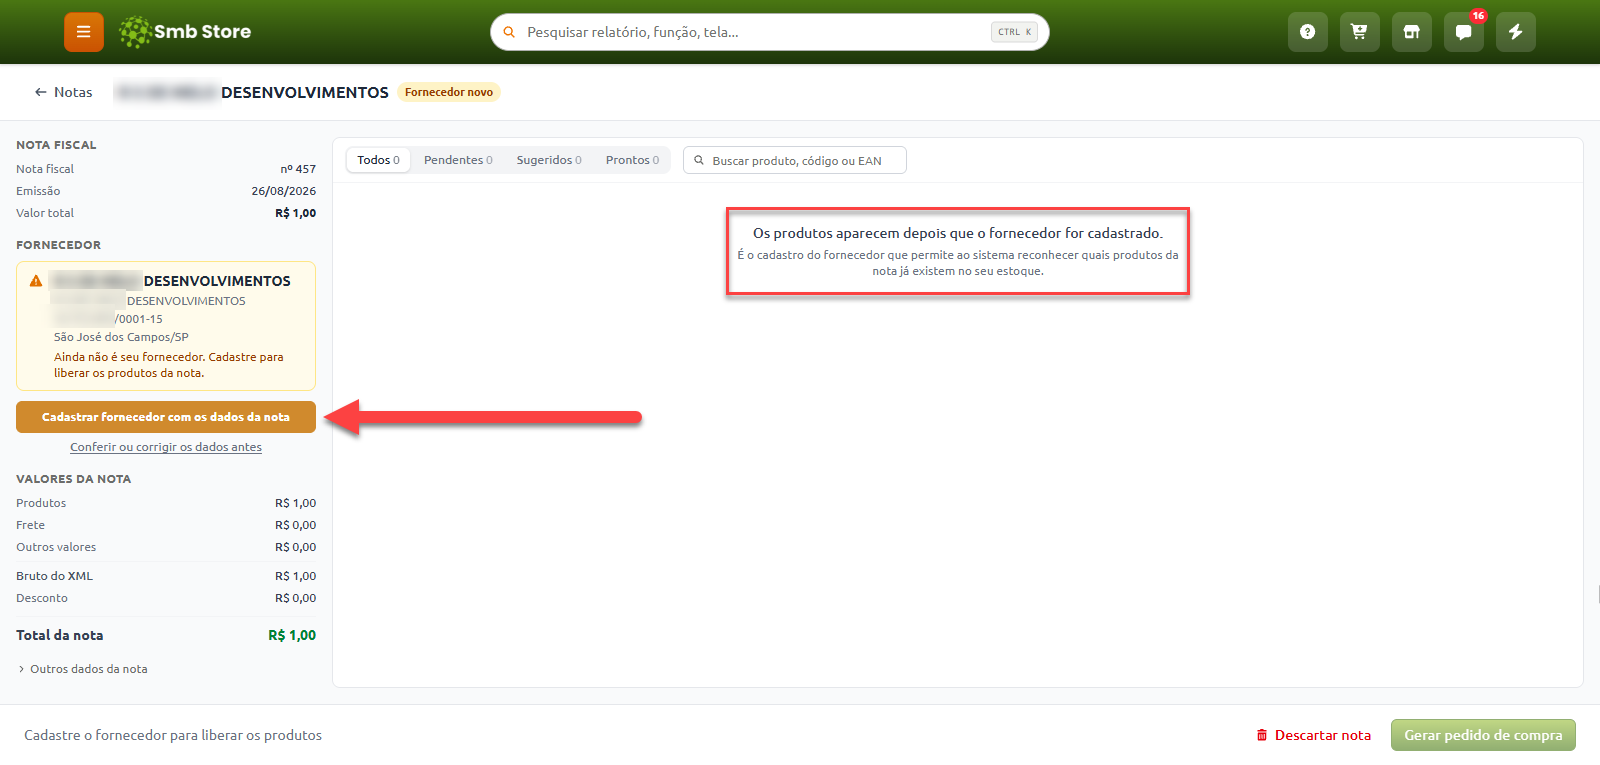Click Cadastre o fornecedor para liberar footer text

coord(173,735)
